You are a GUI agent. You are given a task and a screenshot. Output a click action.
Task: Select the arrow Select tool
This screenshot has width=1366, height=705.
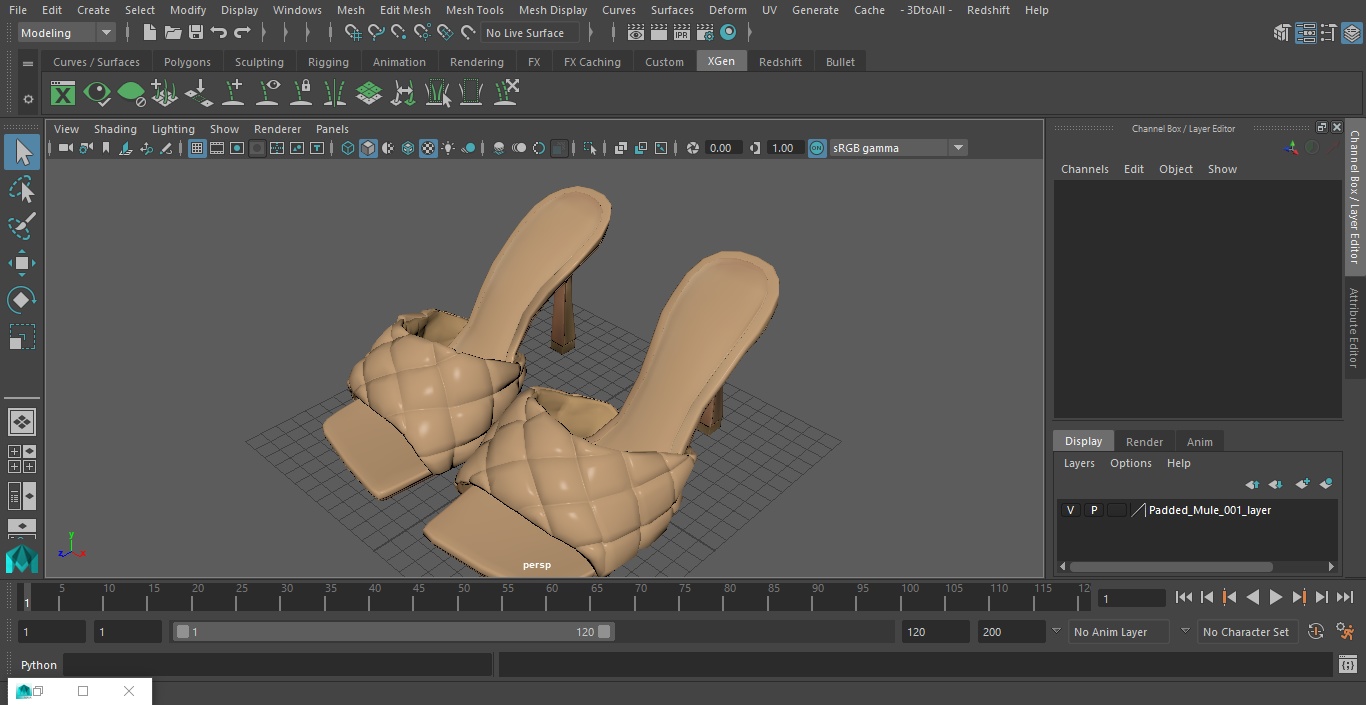tap(22, 152)
